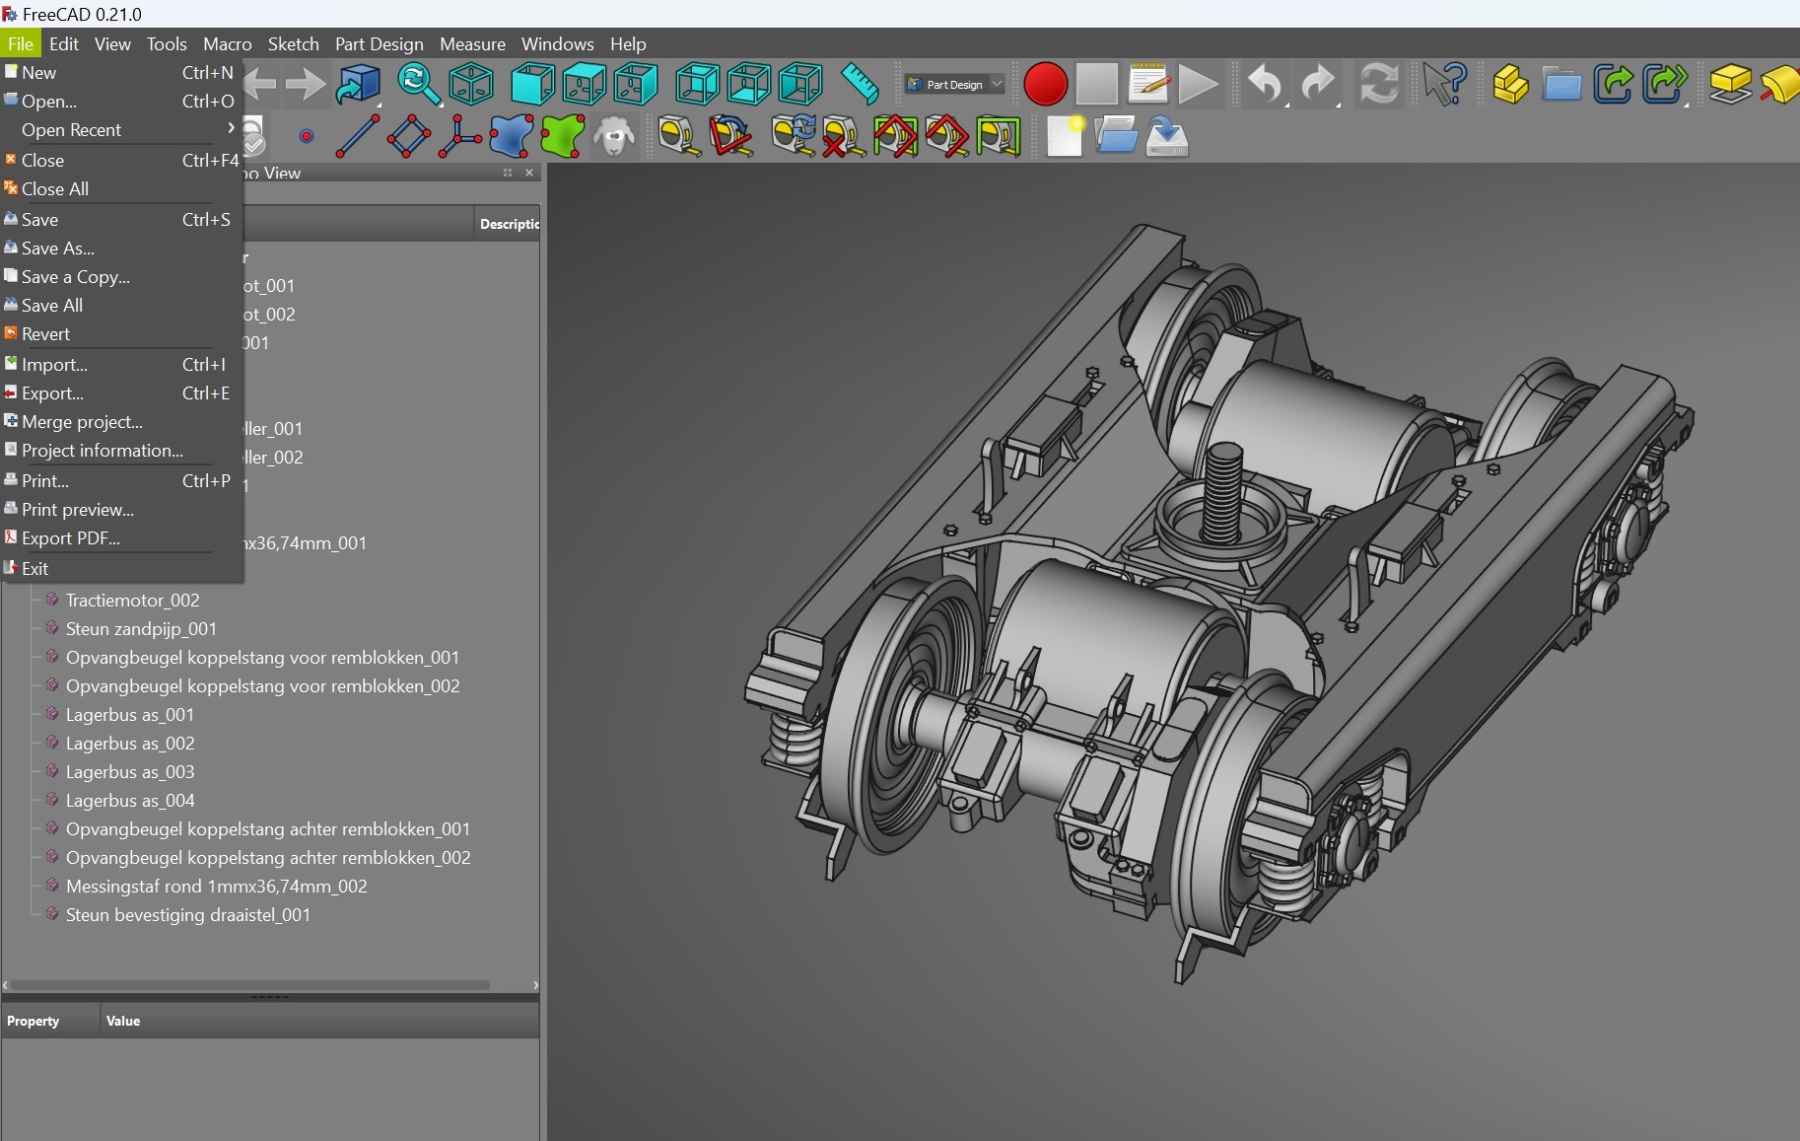Click Save As in the File menu
The width and height of the screenshot is (1800, 1141).
point(58,248)
